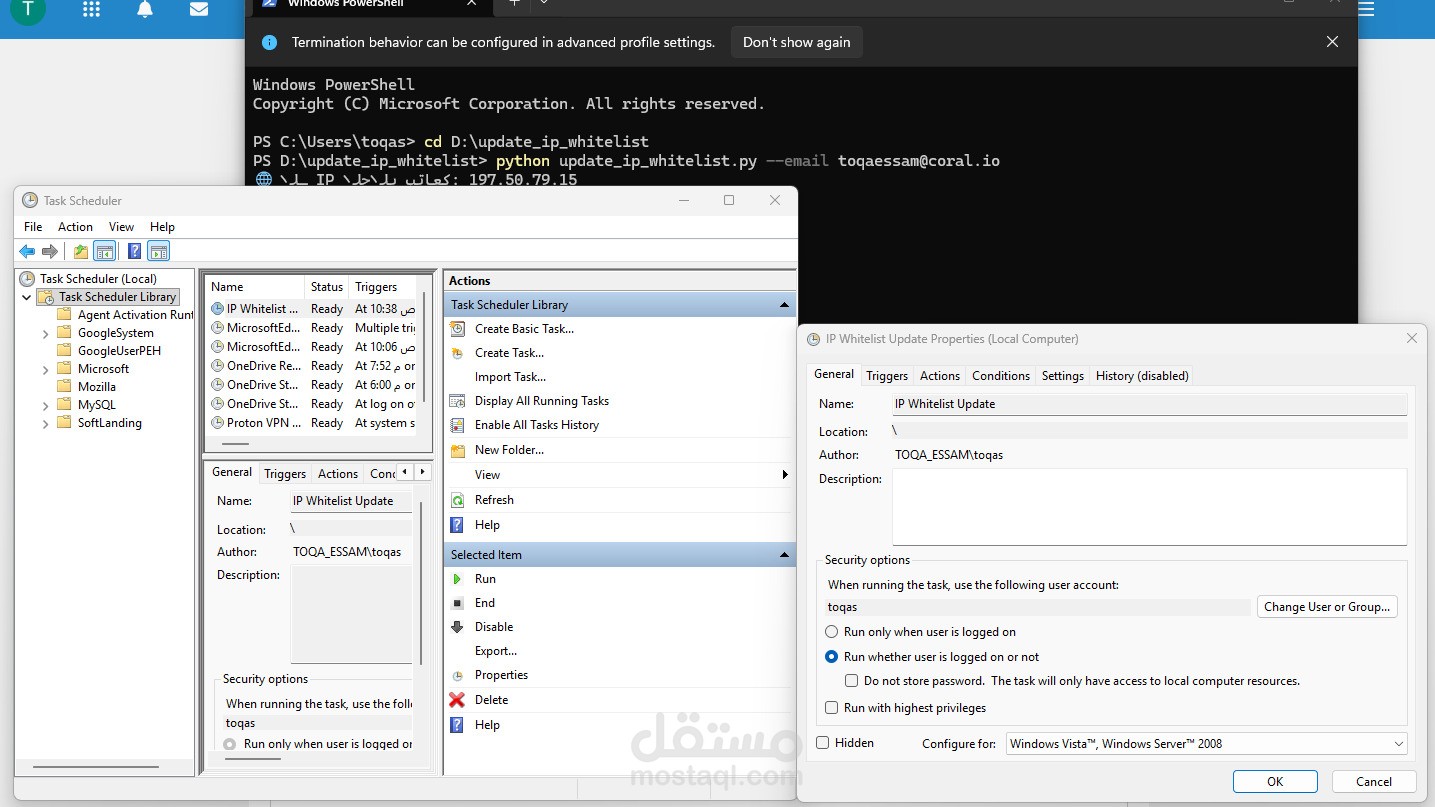
Task: Click the Create Basic Task icon in Actions
Action: [457, 329]
